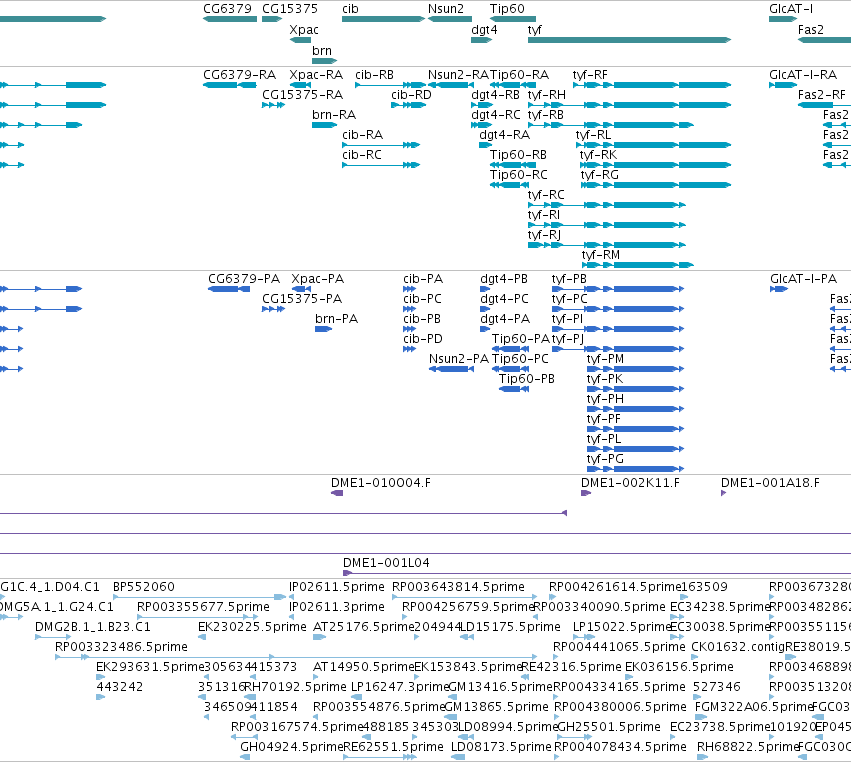Click the Xpac gene label

(x=304, y=30)
